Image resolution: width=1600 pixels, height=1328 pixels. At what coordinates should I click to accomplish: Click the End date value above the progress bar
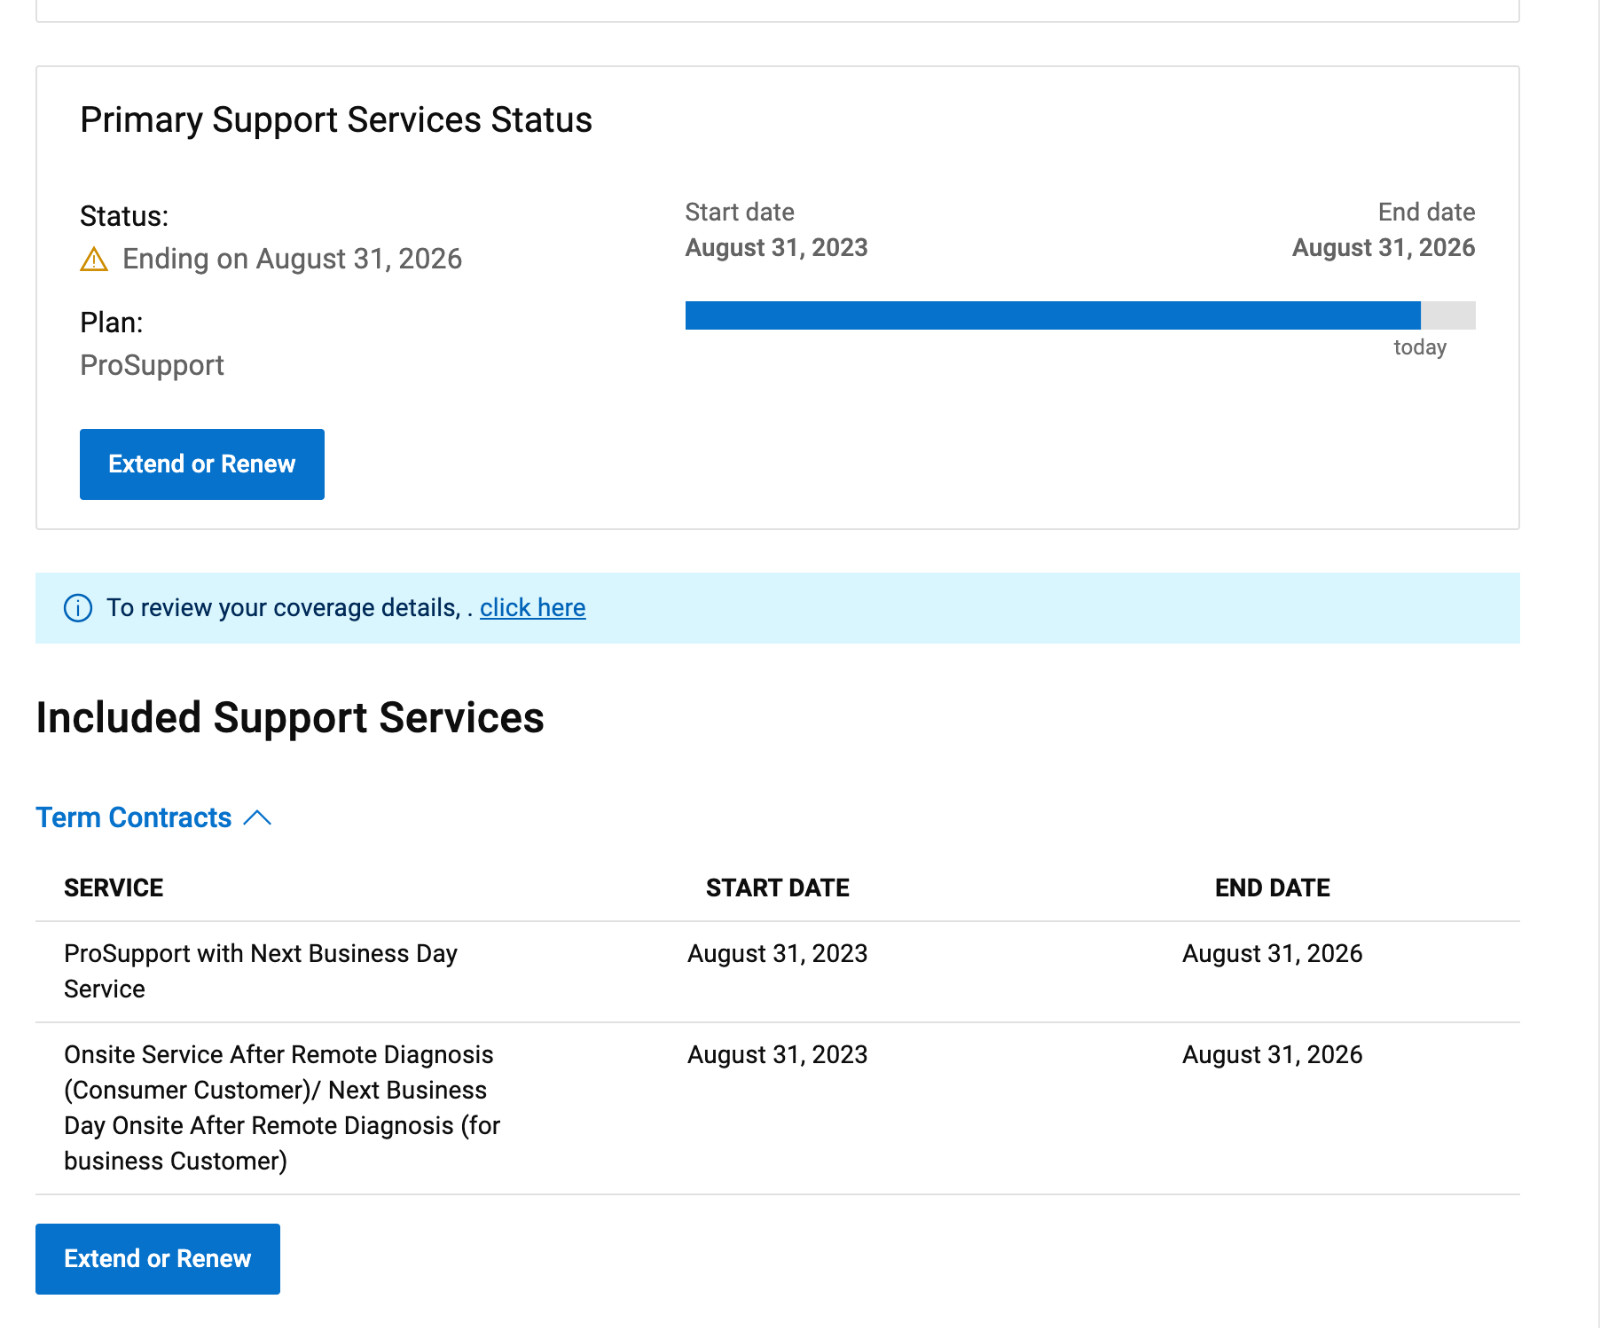[x=1384, y=248]
